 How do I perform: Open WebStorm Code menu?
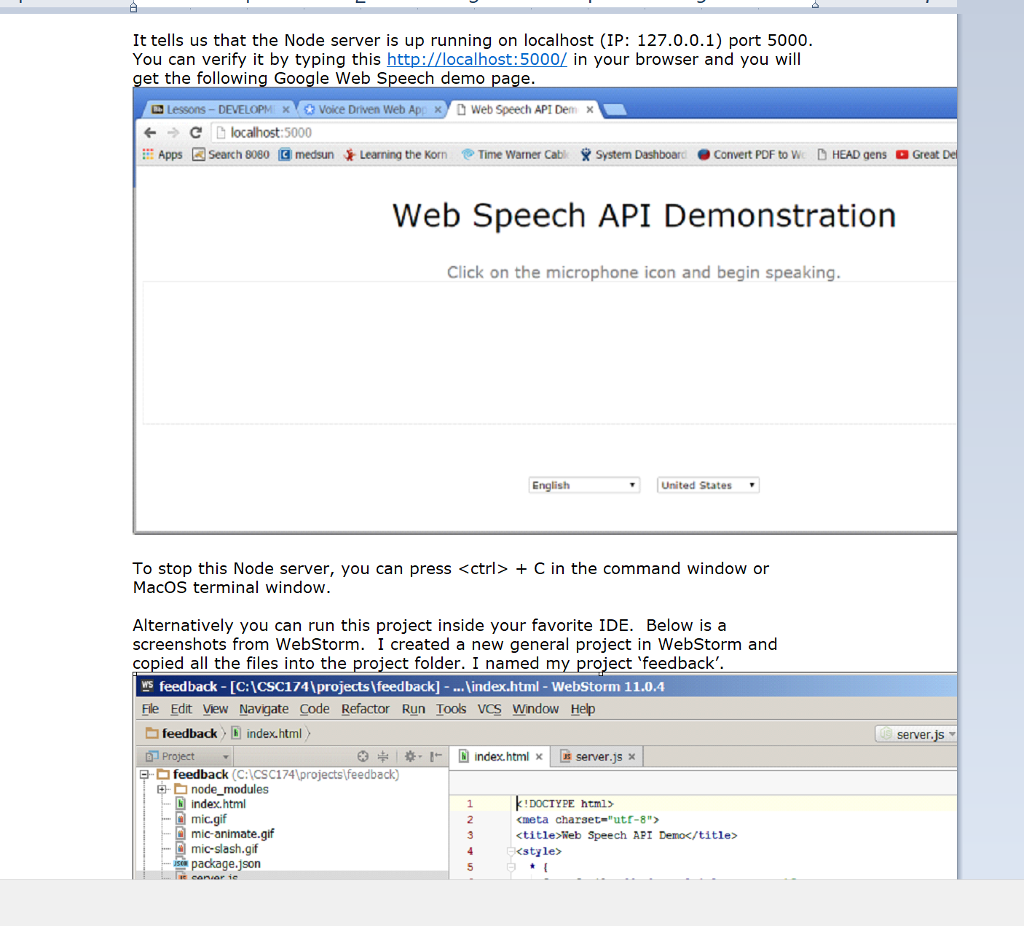[x=314, y=709]
